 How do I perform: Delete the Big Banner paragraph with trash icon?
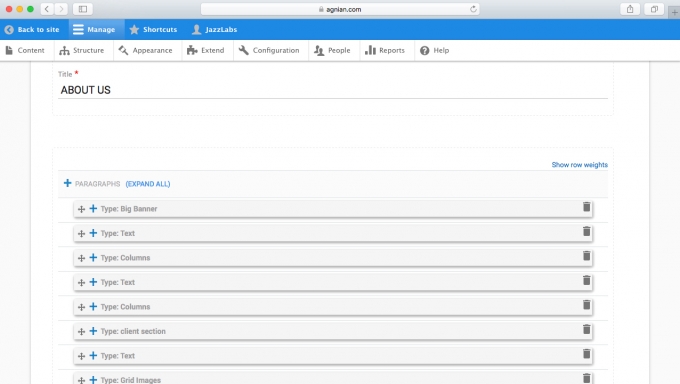click(586, 207)
